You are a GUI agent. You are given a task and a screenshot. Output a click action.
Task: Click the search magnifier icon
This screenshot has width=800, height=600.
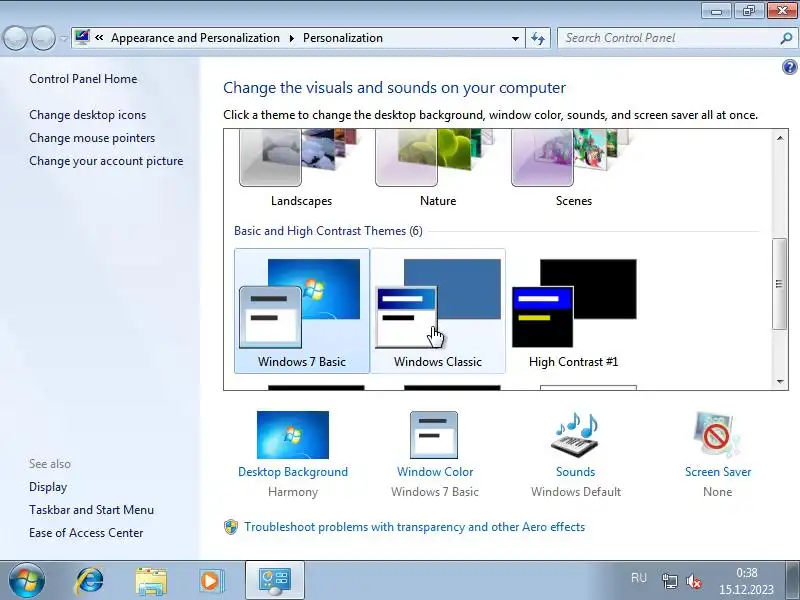pyautogui.click(x=786, y=38)
